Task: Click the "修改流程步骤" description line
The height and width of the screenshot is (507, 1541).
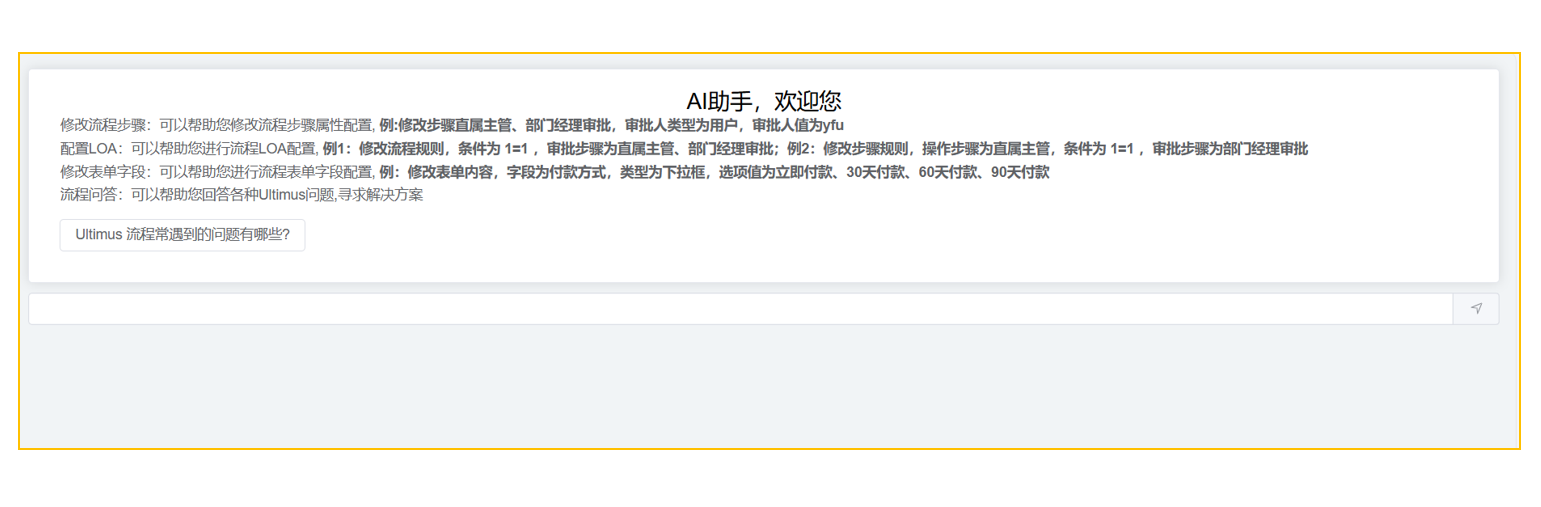Action: click(452, 126)
